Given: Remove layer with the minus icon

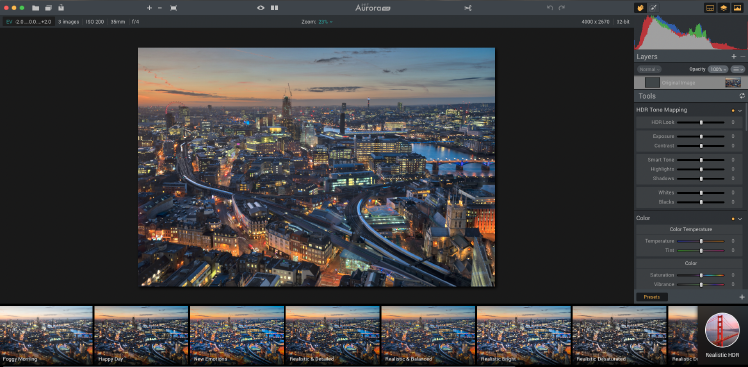Looking at the screenshot, I should pyautogui.click(x=743, y=56).
